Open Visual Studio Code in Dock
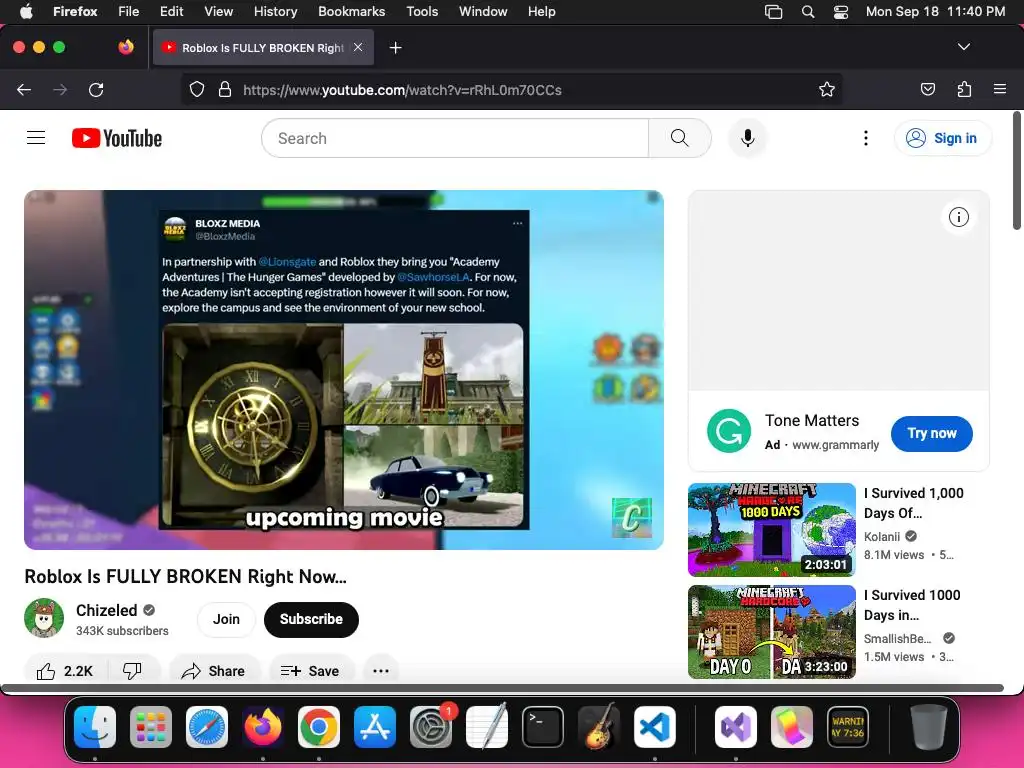Viewport: 1024px width, 768px height. pyautogui.click(x=655, y=727)
